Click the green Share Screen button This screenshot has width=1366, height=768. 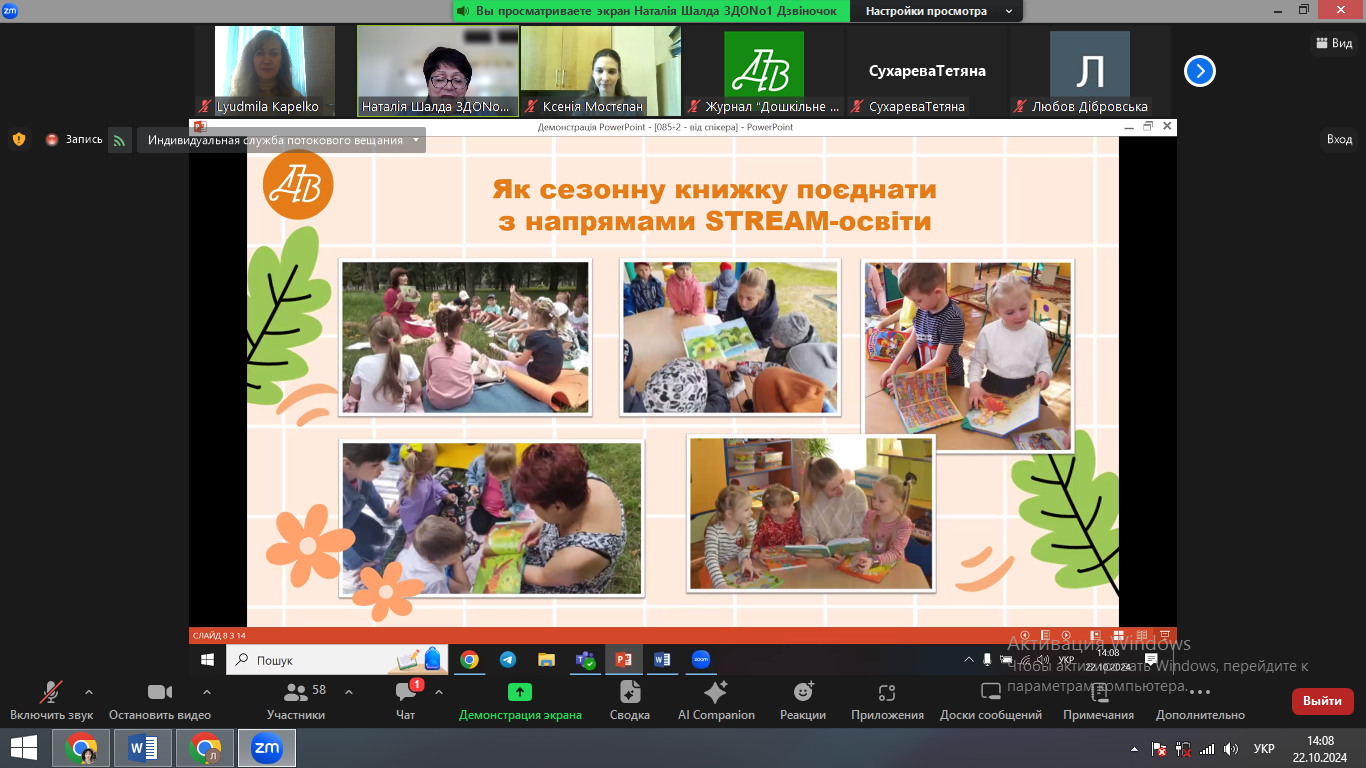tap(520, 692)
